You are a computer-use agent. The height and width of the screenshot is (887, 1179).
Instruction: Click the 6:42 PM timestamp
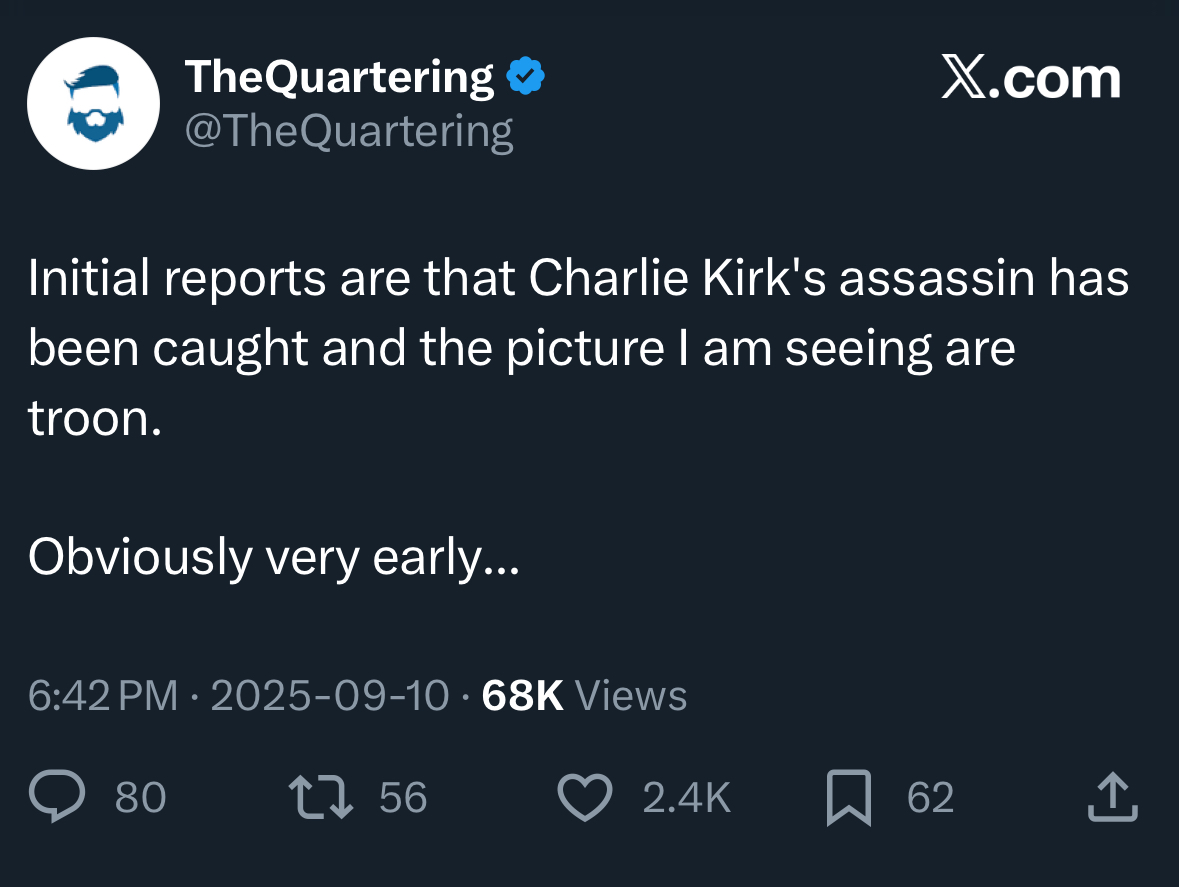pyautogui.click(x=103, y=695)
